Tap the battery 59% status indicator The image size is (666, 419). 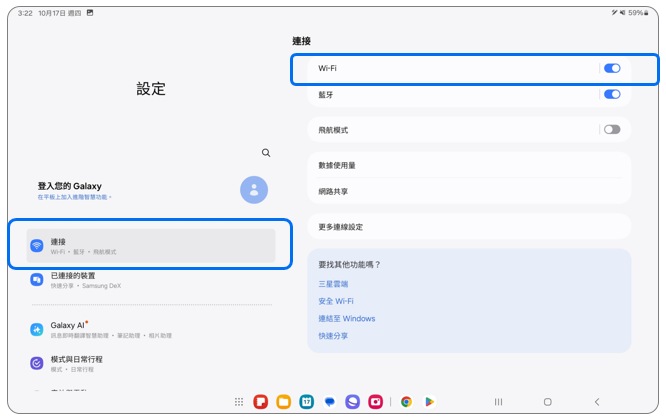pos(638,13)
